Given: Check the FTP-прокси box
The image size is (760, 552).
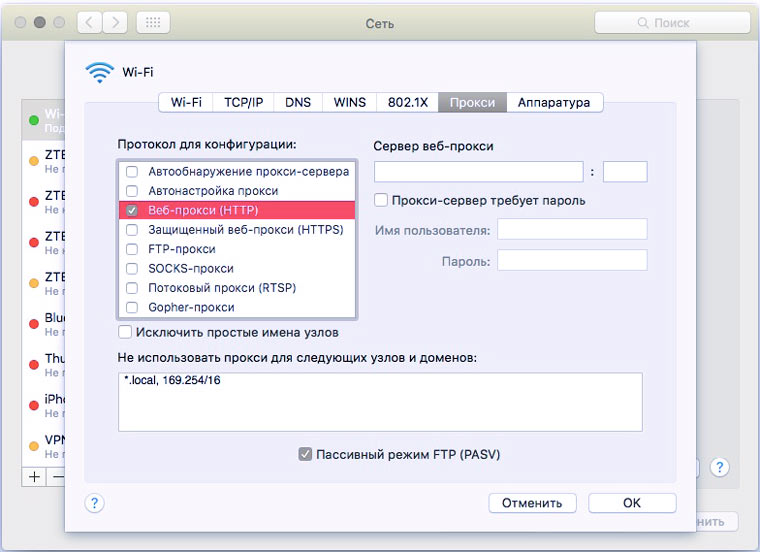Looking at the screenshot, I should (132, 249).
